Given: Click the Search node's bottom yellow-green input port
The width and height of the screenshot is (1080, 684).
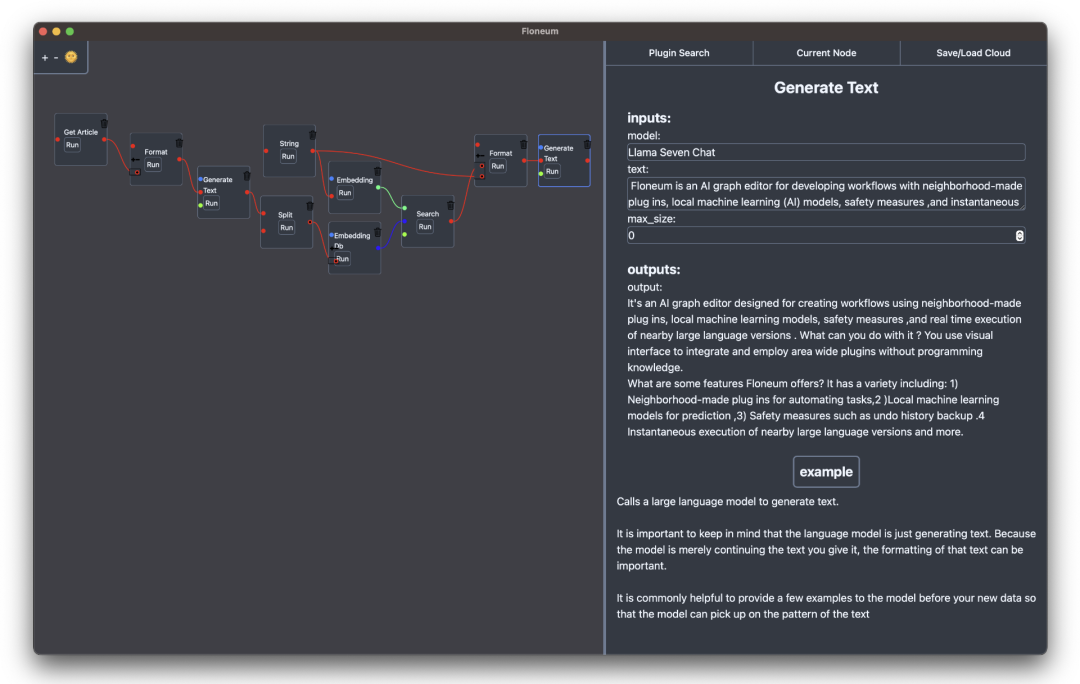Looking at the screenshot, I should pos(404,235).
